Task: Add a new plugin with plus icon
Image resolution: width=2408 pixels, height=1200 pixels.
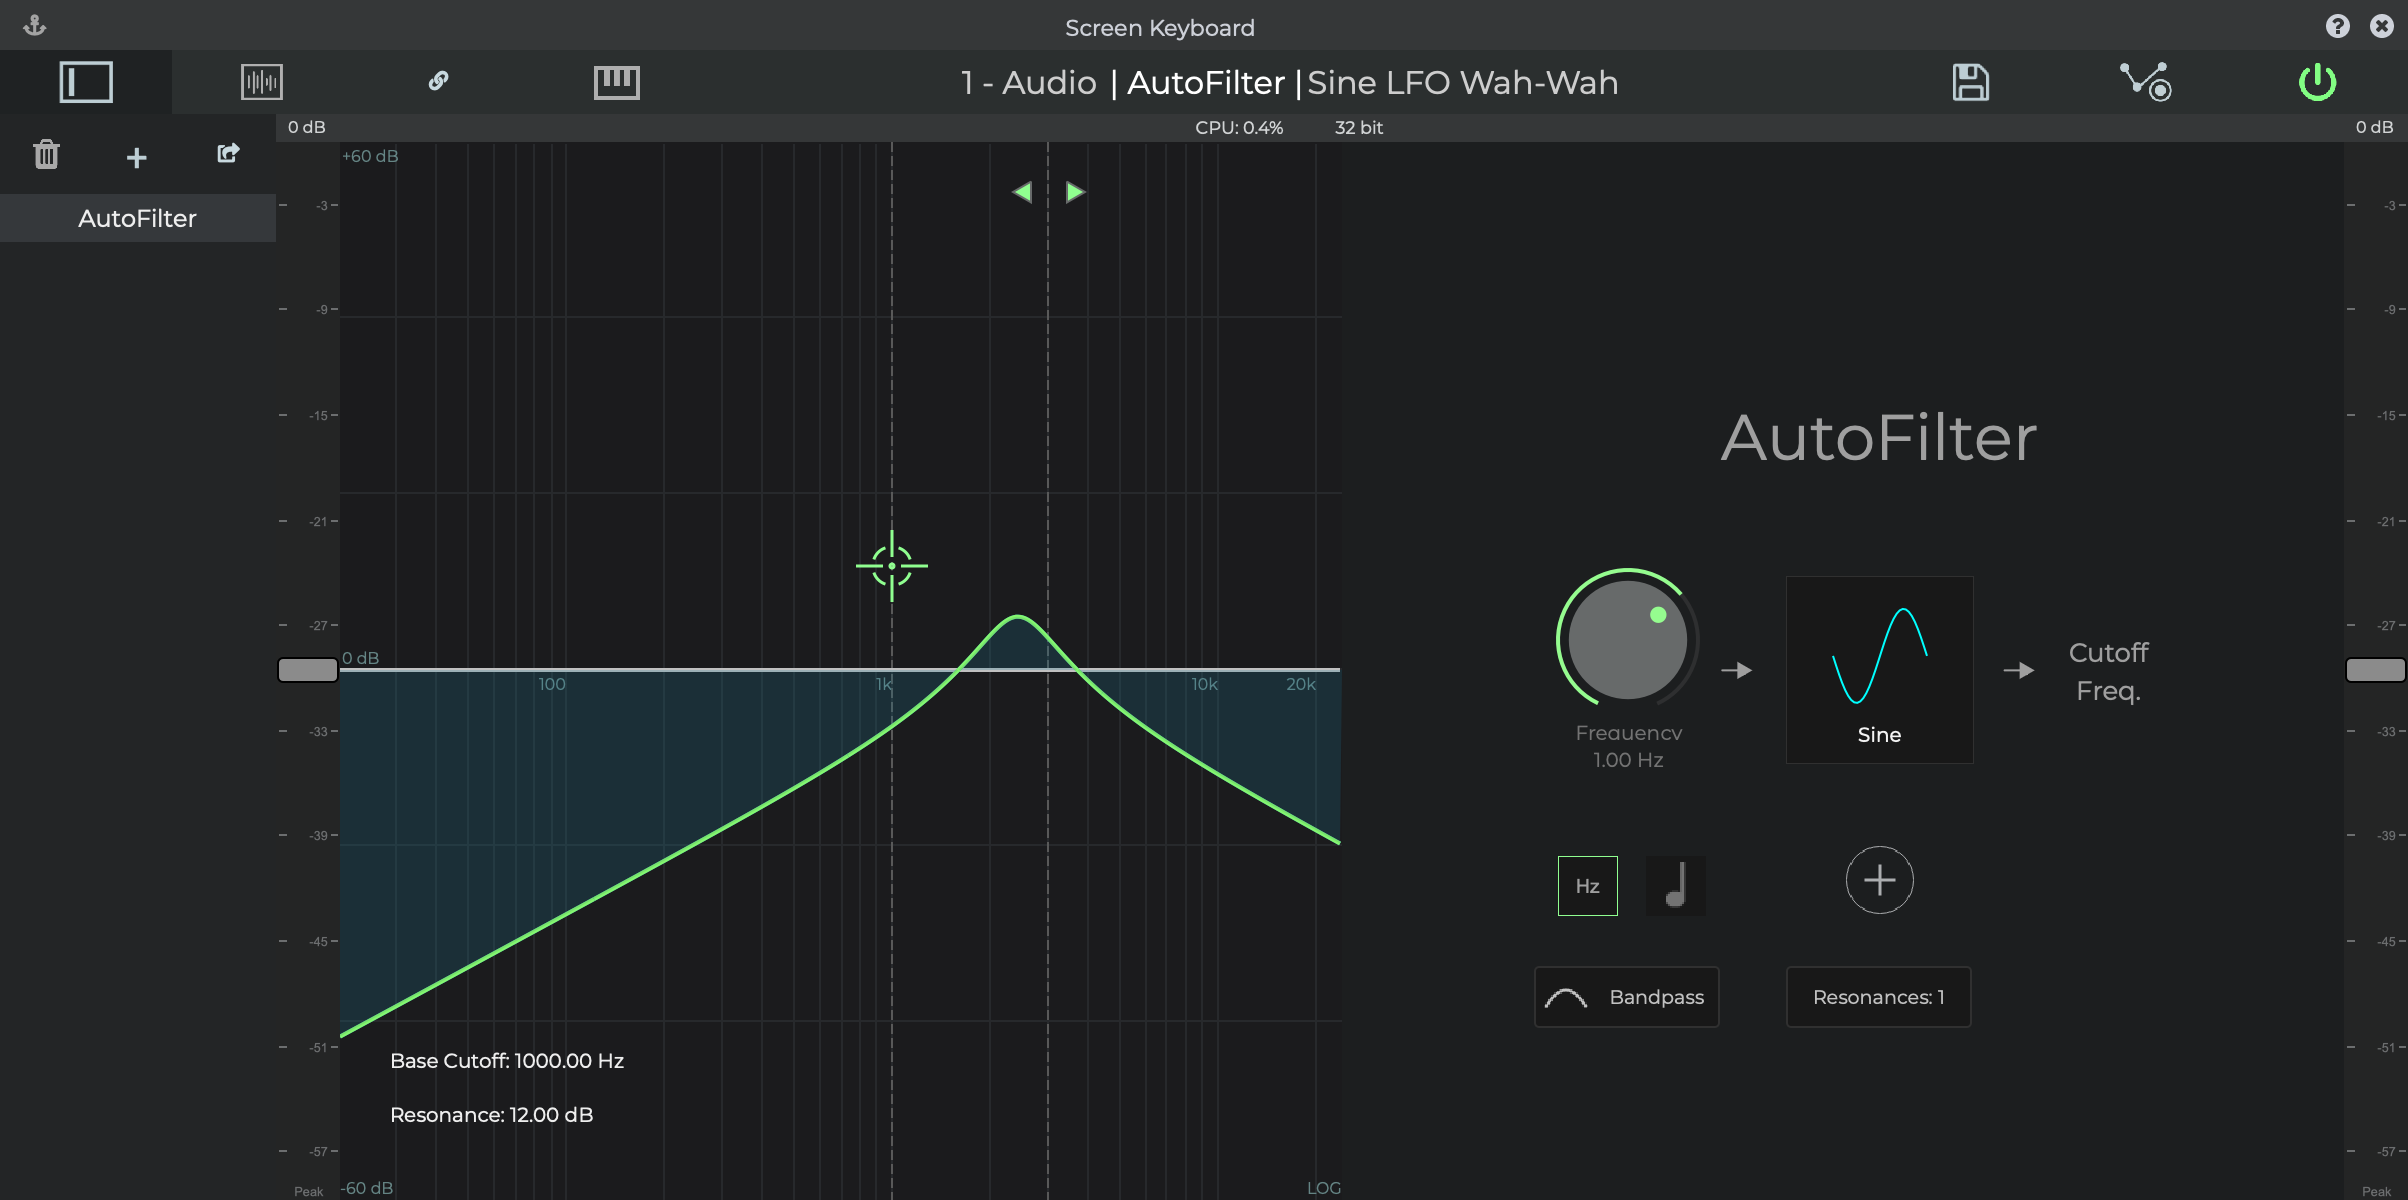Action: point(137,158)
